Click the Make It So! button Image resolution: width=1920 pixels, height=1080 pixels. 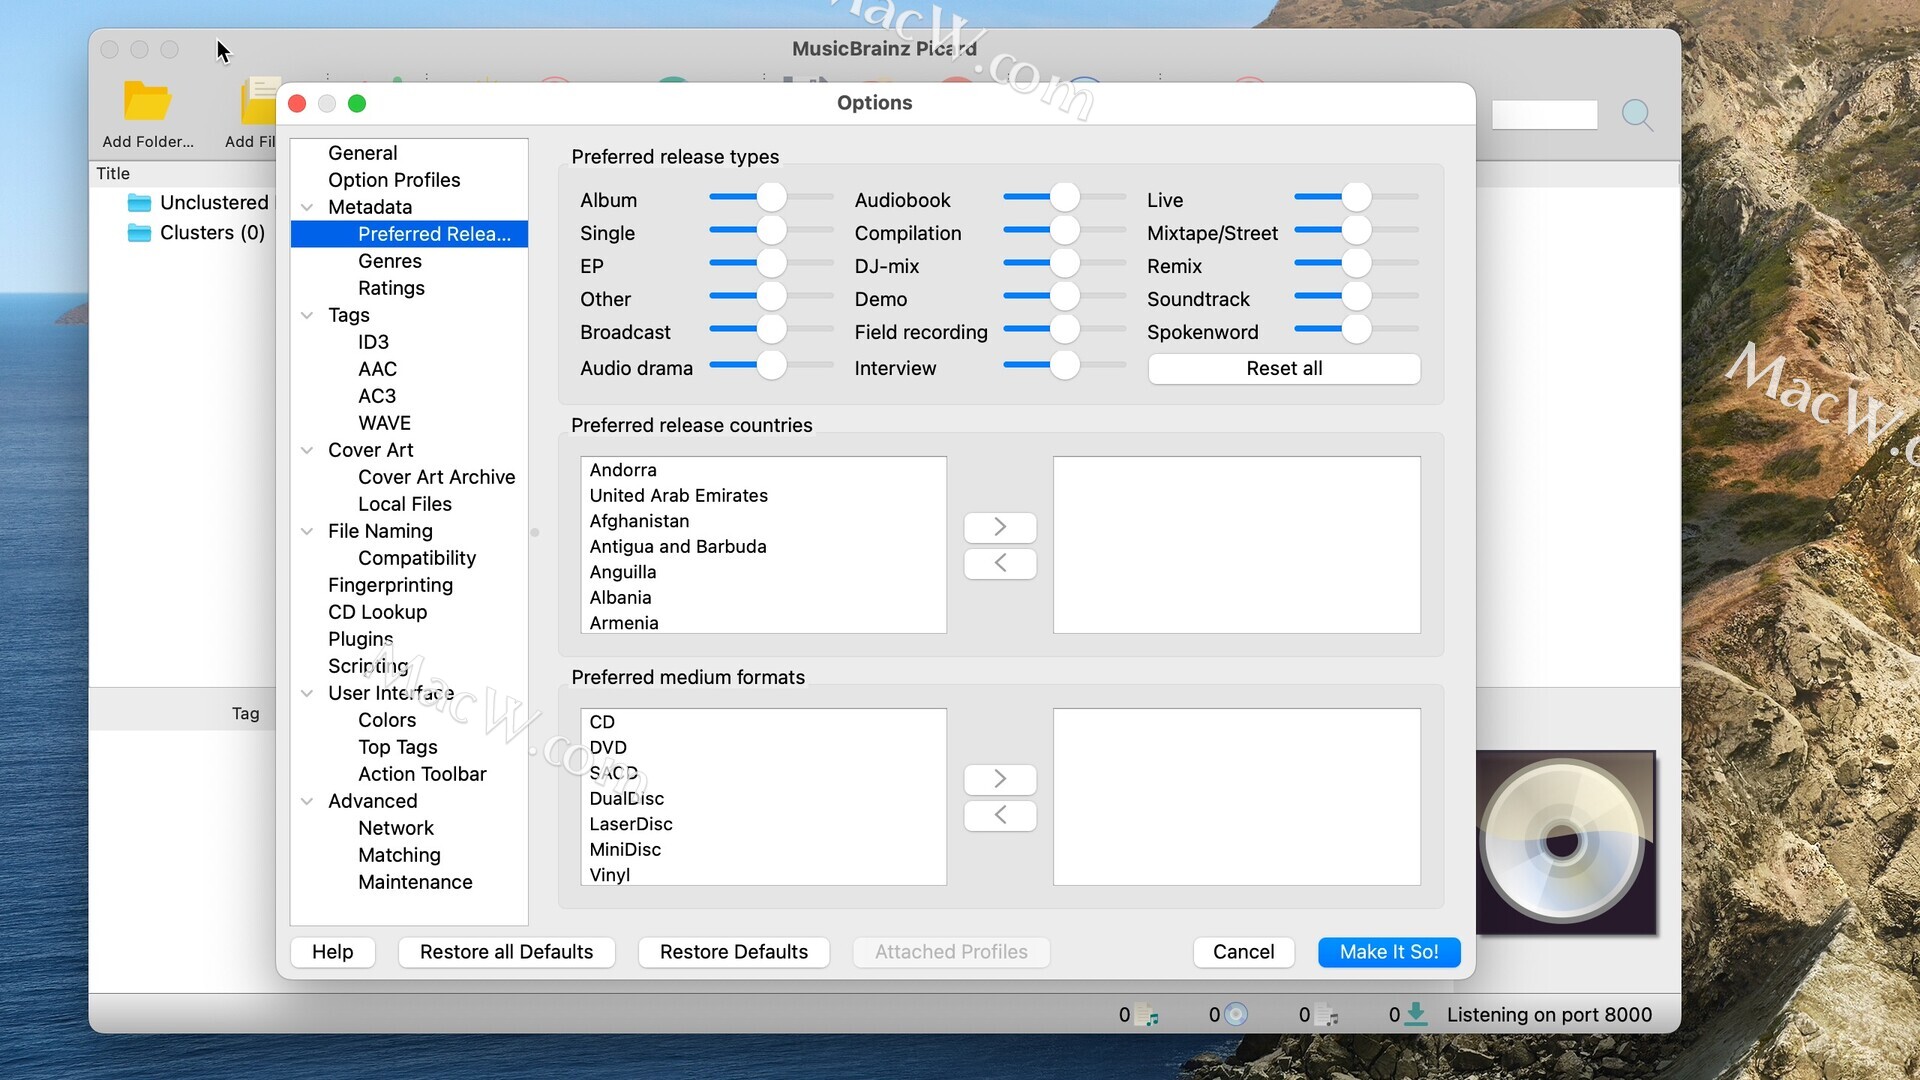(1389, 952)
